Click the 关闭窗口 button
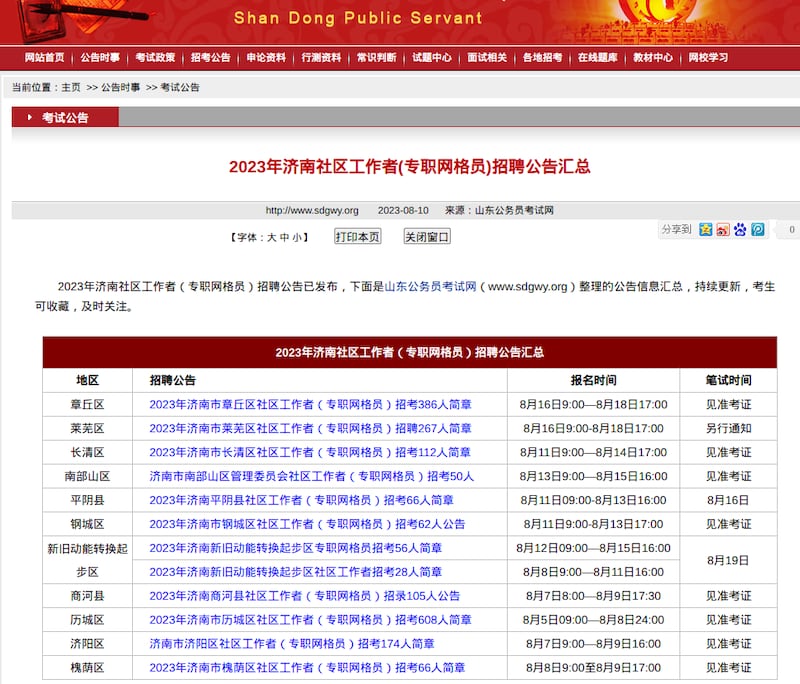The height and width of the screenshot is (684, 800). pyautogui.click(x=427, y=236)
